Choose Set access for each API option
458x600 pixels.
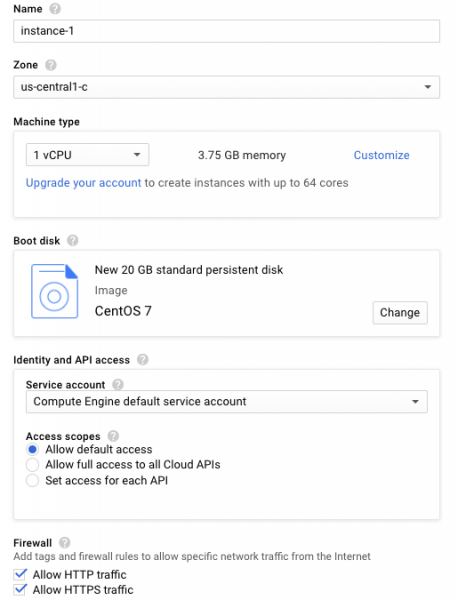tap(33, 480)
